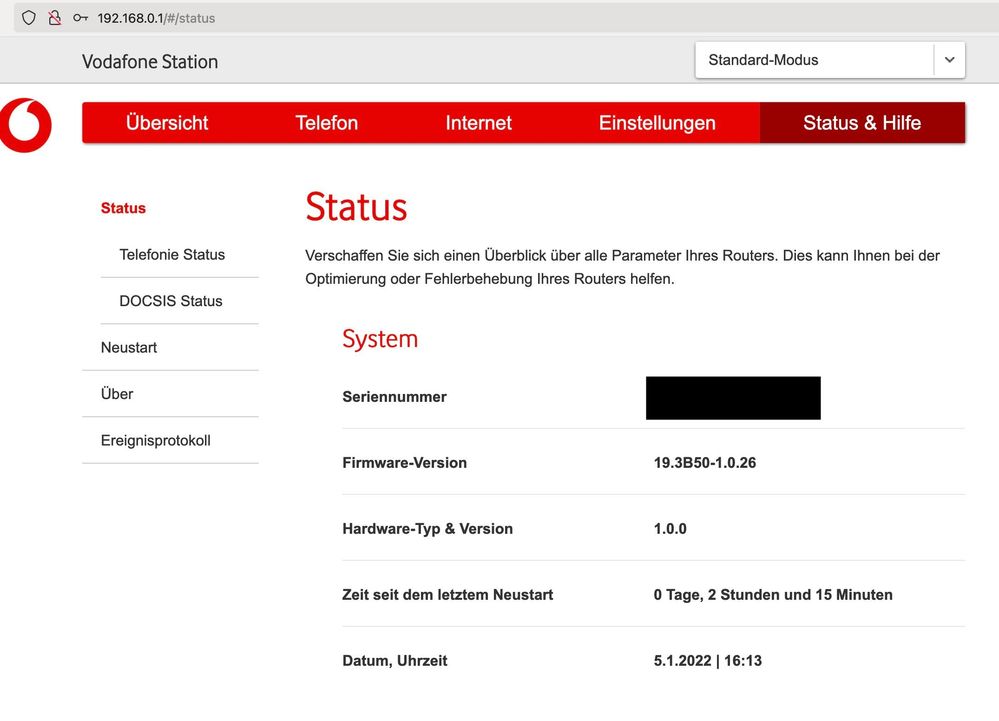The height and width of the screenshot is (721, 999).
Task: Click the insecure connection lock icon
Action: (x=55, y=18)
